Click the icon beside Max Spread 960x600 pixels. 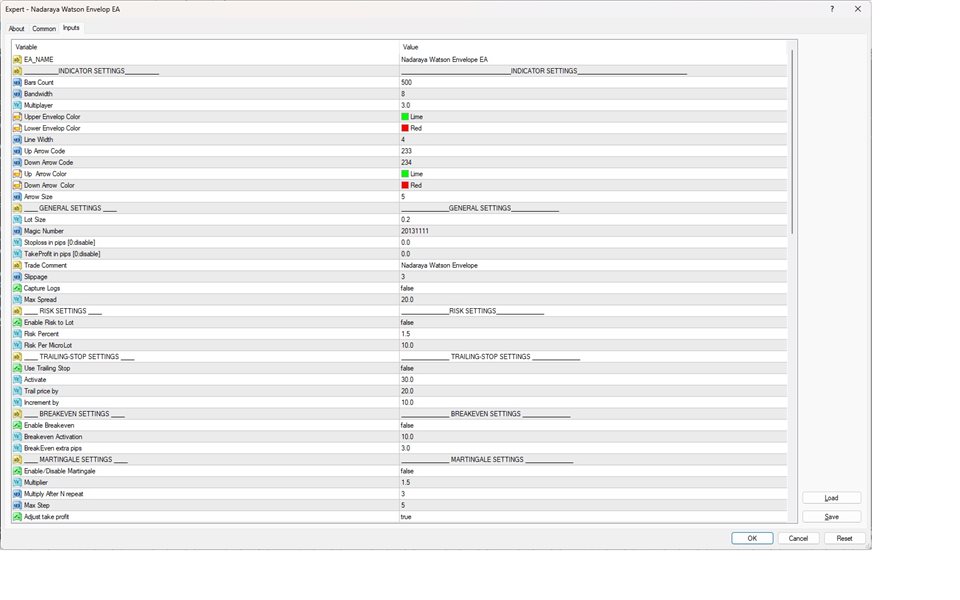click(17, 299)
